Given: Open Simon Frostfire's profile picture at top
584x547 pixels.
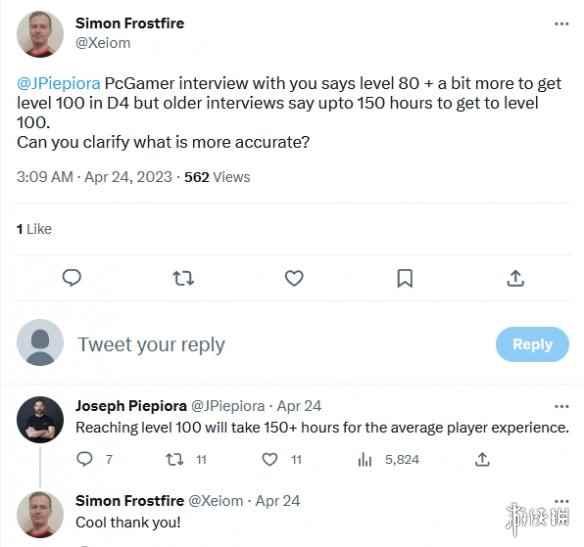Looking at the screenshot, I should coord(40,34).
